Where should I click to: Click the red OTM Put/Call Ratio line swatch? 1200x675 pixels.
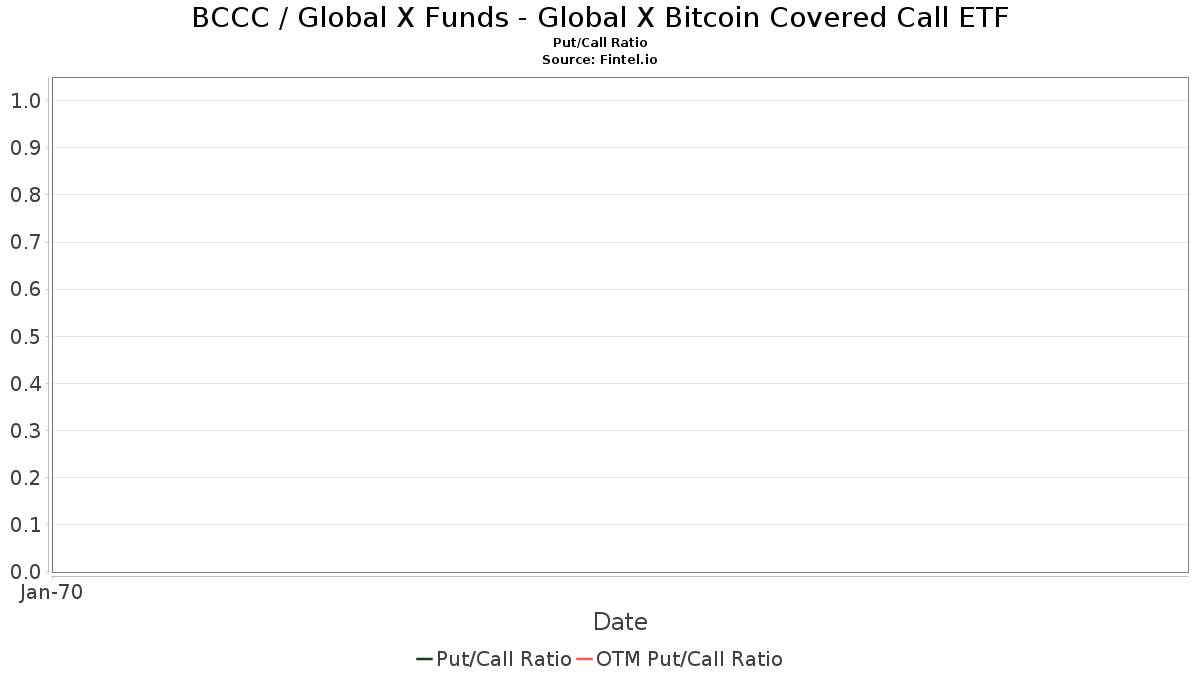(x=584, y=659)
